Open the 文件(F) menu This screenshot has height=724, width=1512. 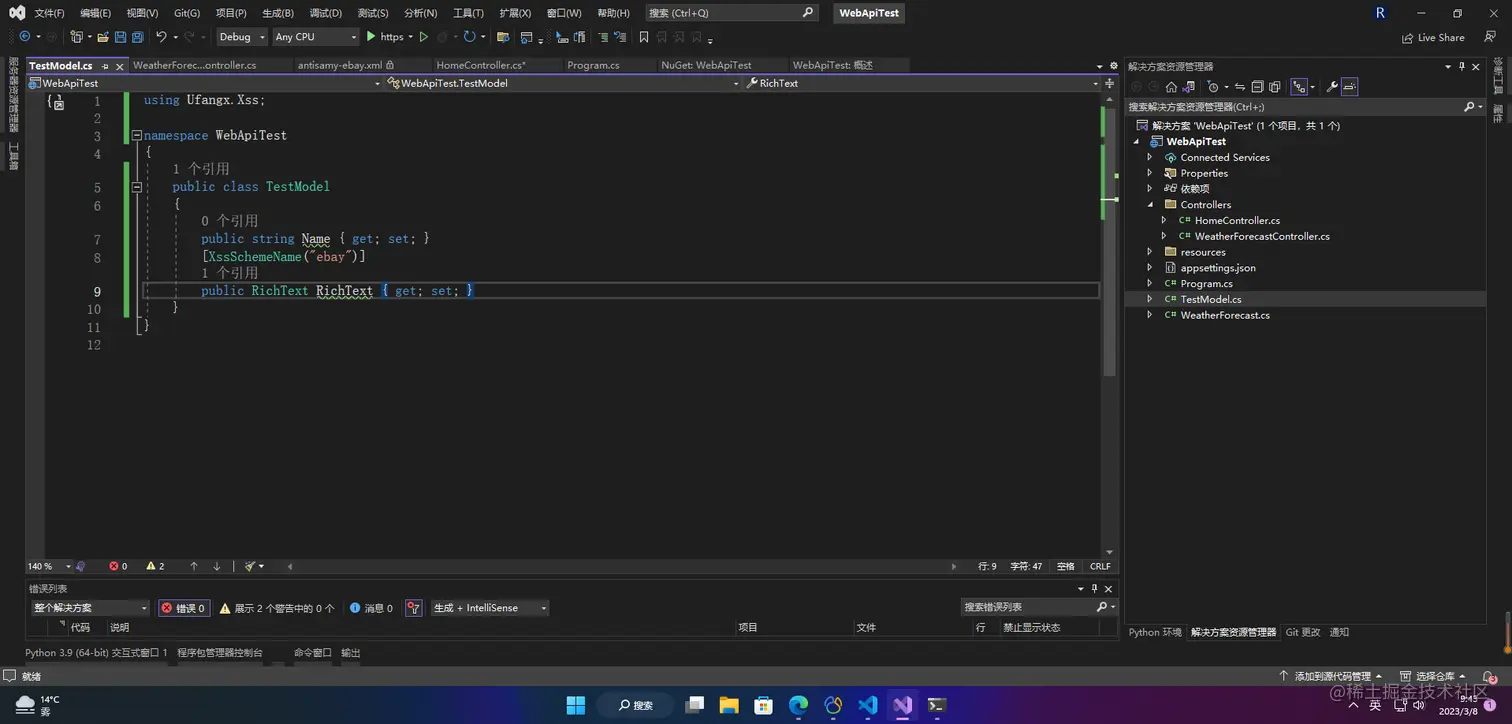click(x=49, y=13)
